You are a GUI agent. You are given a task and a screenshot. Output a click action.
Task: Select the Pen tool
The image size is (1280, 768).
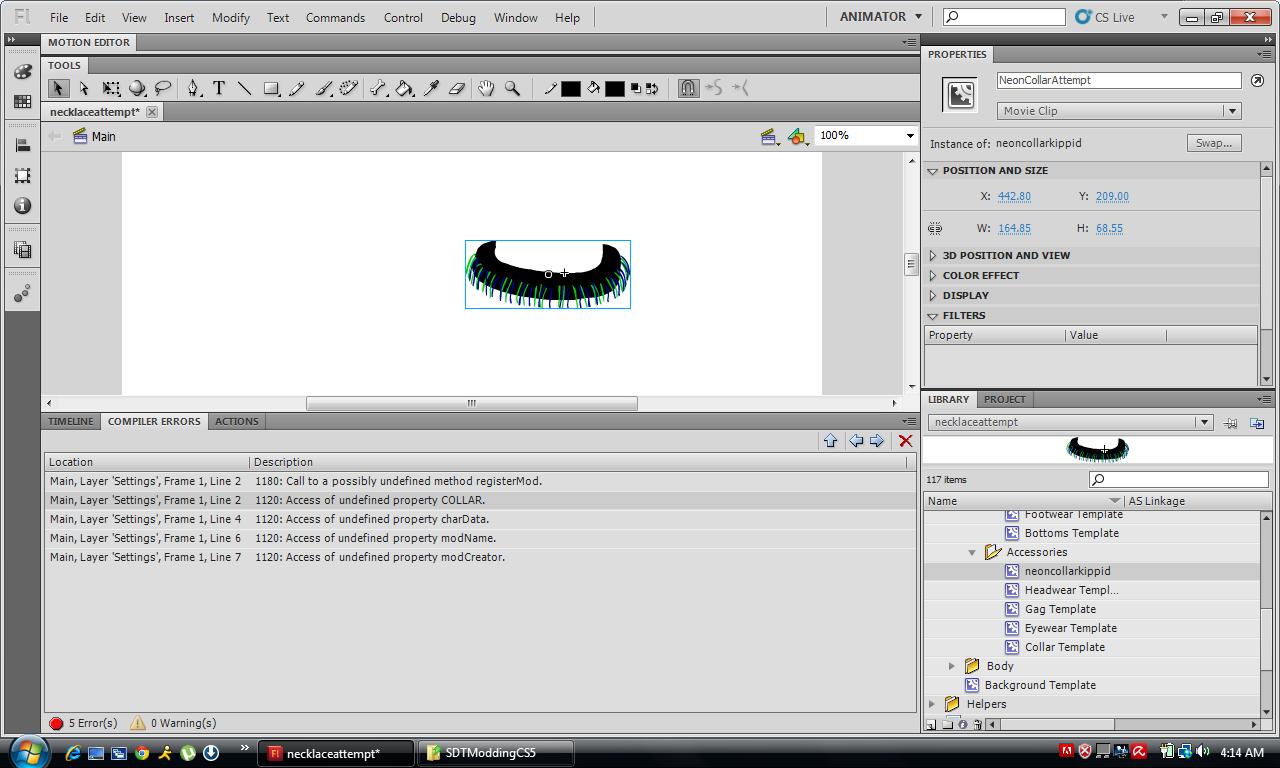pos(193,88)
